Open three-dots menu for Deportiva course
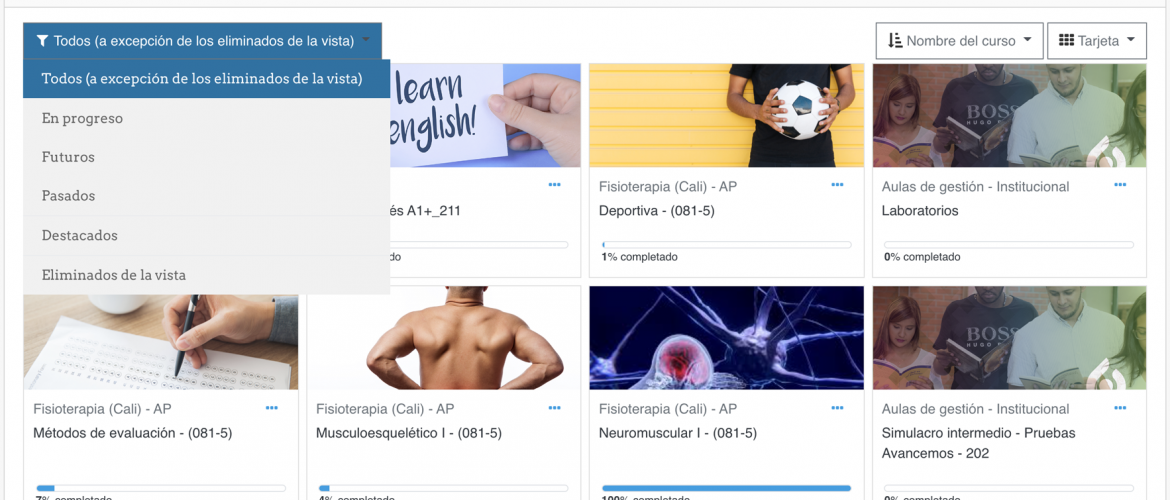1170x500 pixels. [x=837, y=184]
